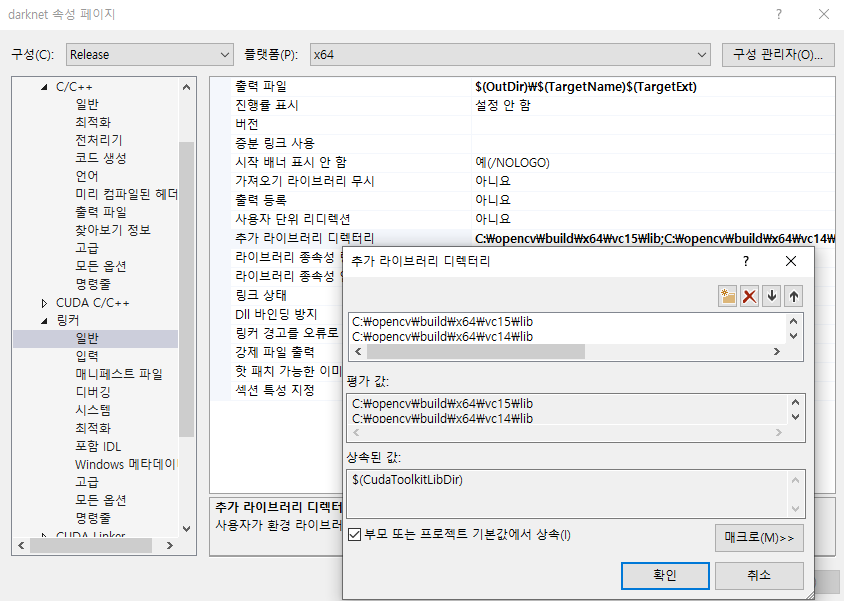The image size is (844, 601).
Task: Select 일반 under C/C++
Action: coord(87,104)
